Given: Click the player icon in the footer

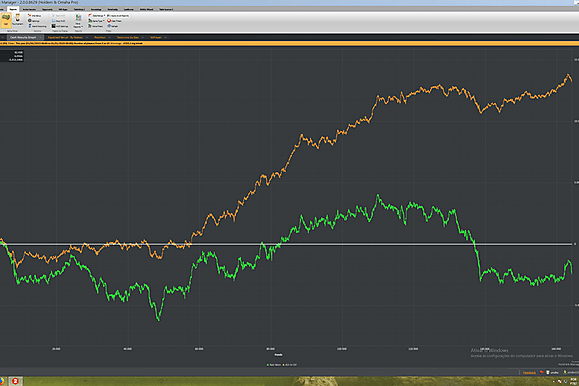Looking at the screenshot, I should 565,372.
